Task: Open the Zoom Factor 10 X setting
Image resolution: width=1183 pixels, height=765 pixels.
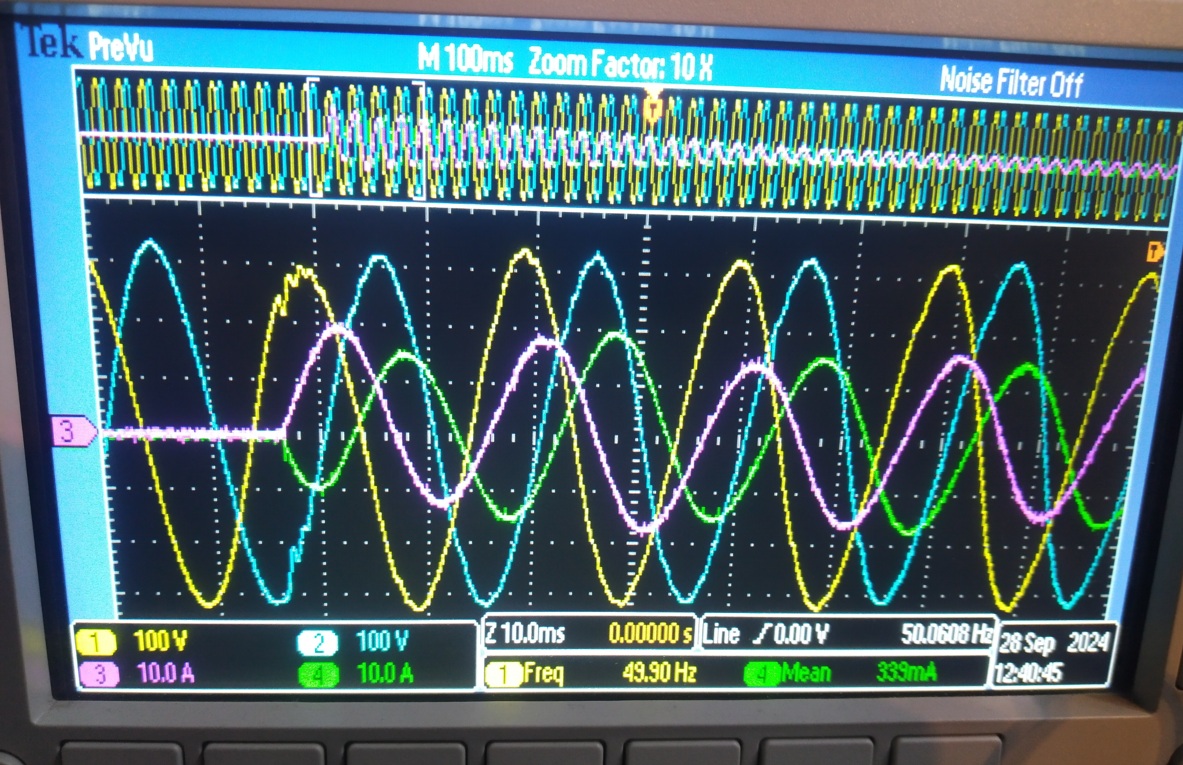Action: [620, 65]
